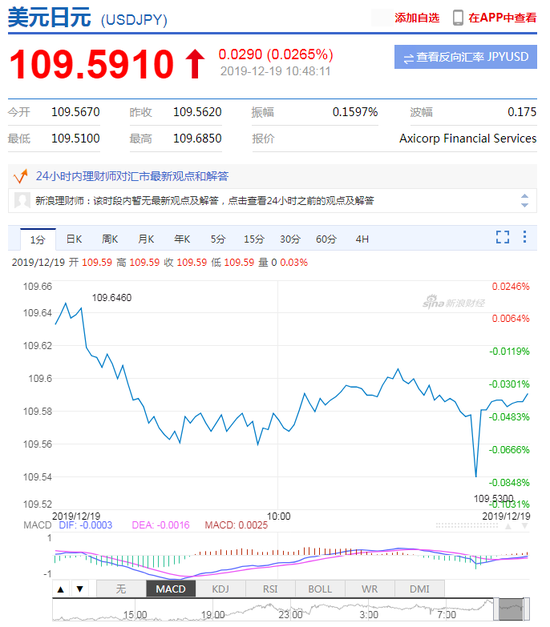Screen dimensions: 550x627
Task: Click the 波幅 value 0.175
Action: 522,112
